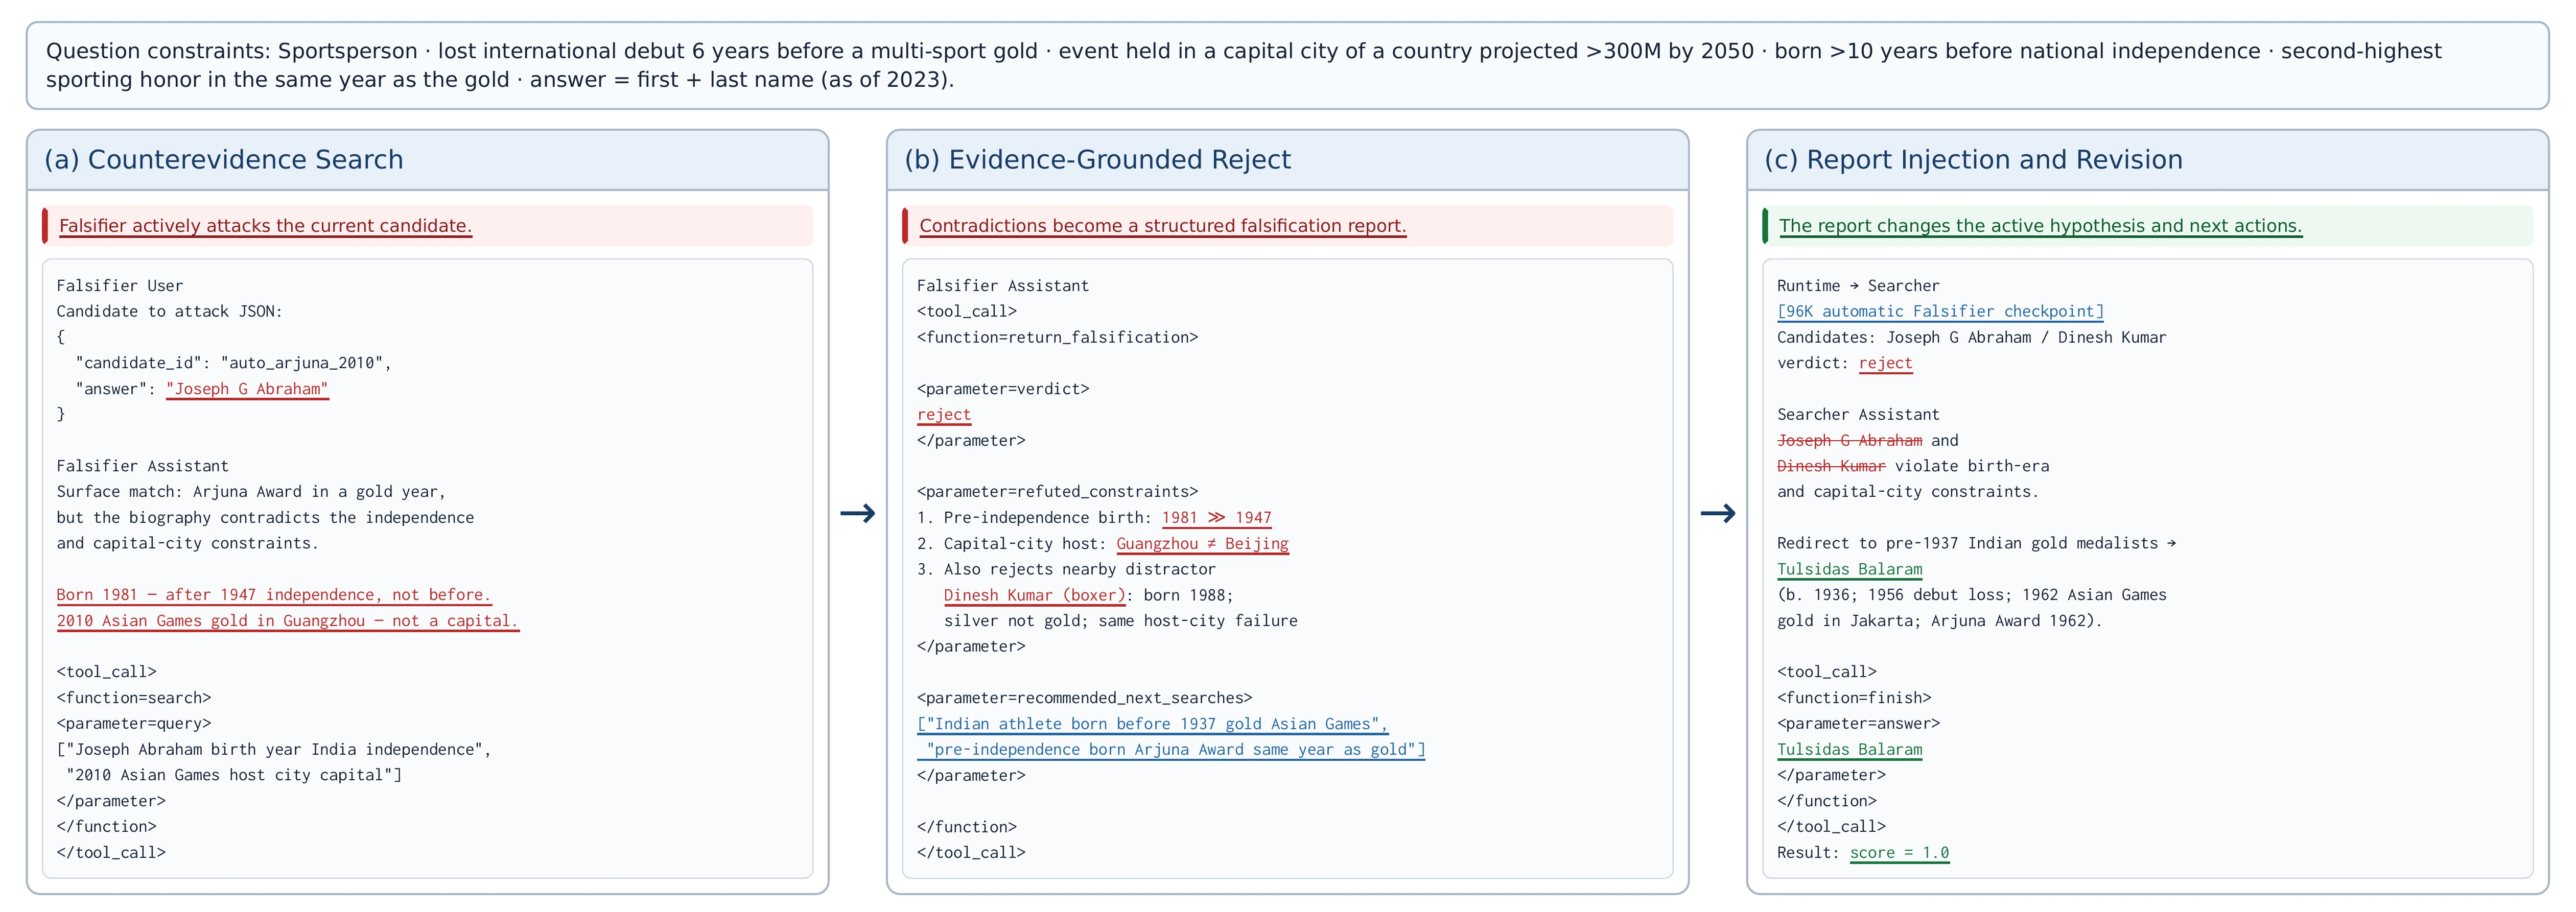
Task: Click "Tulsidas Balaram" below the Redirect line
Action: click(1849, 569)
